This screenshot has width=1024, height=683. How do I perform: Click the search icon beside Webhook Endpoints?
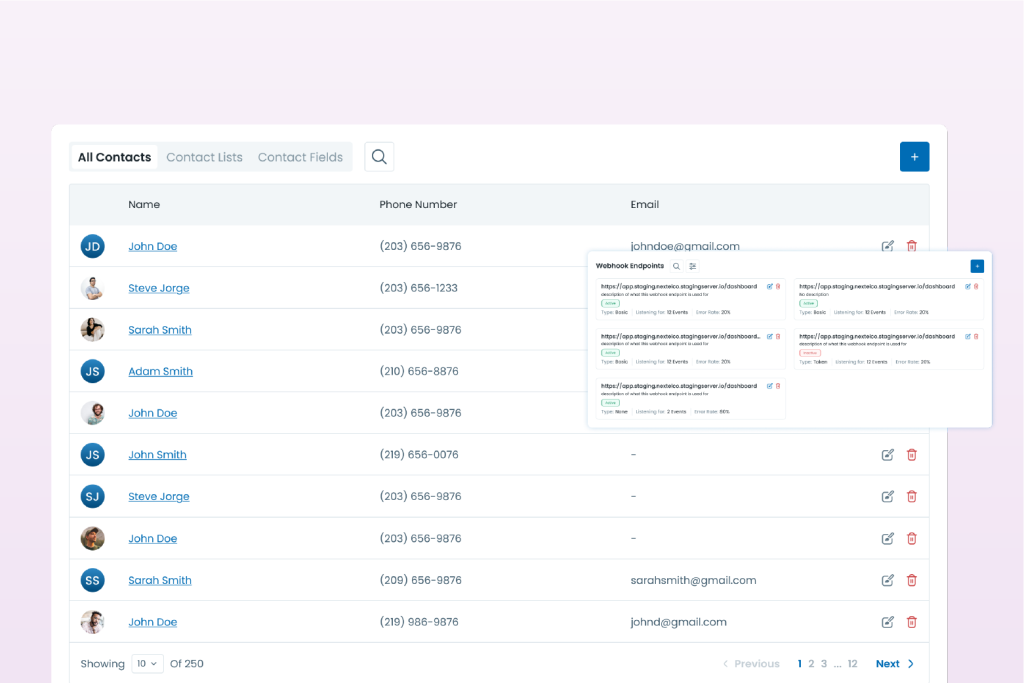[677, 267]
